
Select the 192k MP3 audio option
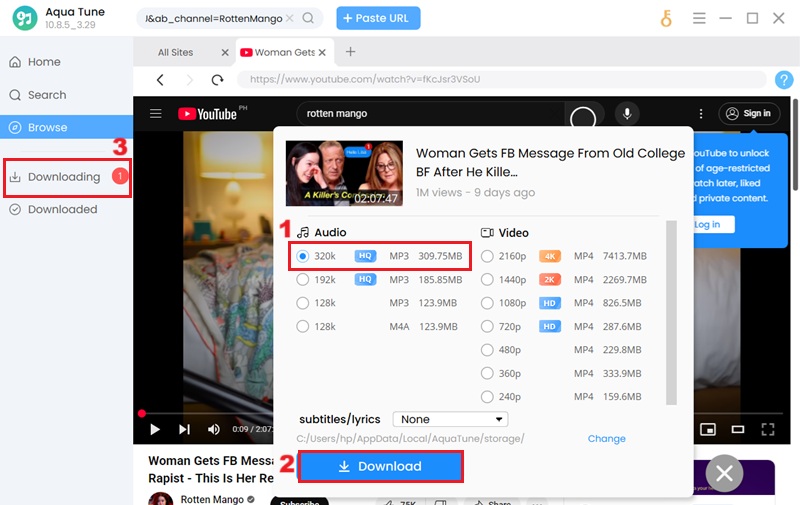[303, 280]
